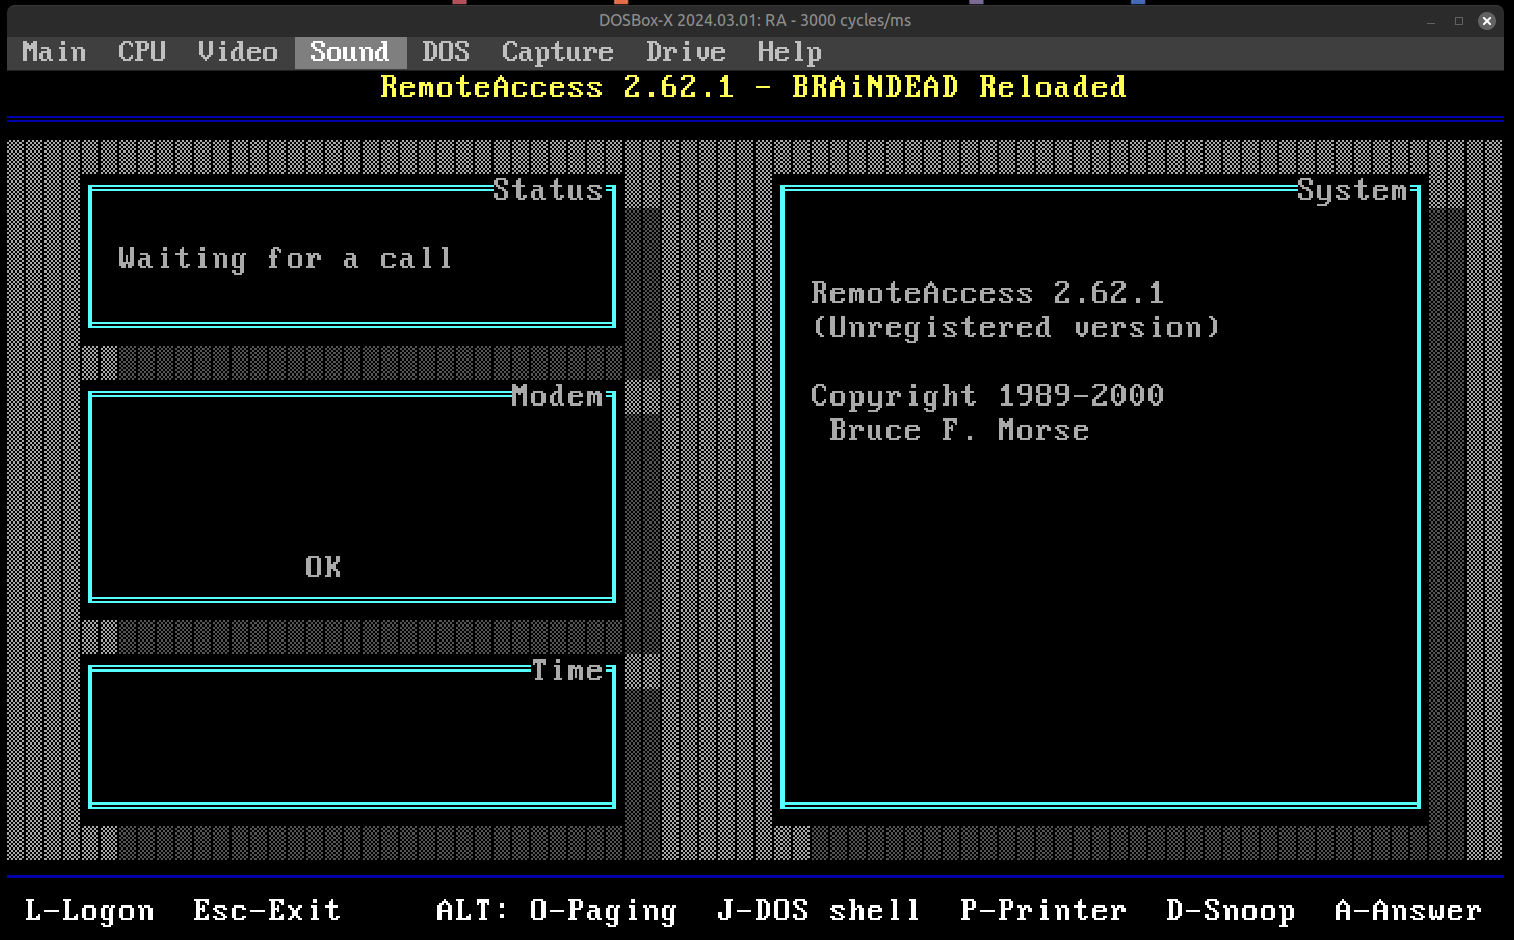Click the Esc-Exit shortcut label
1514x940 pixels.
pyautogui.click(x=267, y=910)
